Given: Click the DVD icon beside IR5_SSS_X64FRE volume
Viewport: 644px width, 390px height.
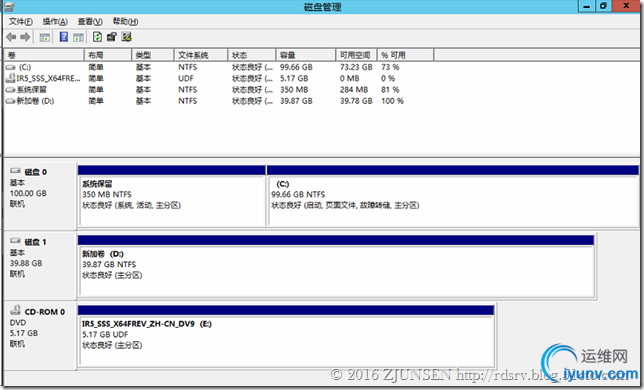Looking at the screenshot, I should tap(10, 78).
